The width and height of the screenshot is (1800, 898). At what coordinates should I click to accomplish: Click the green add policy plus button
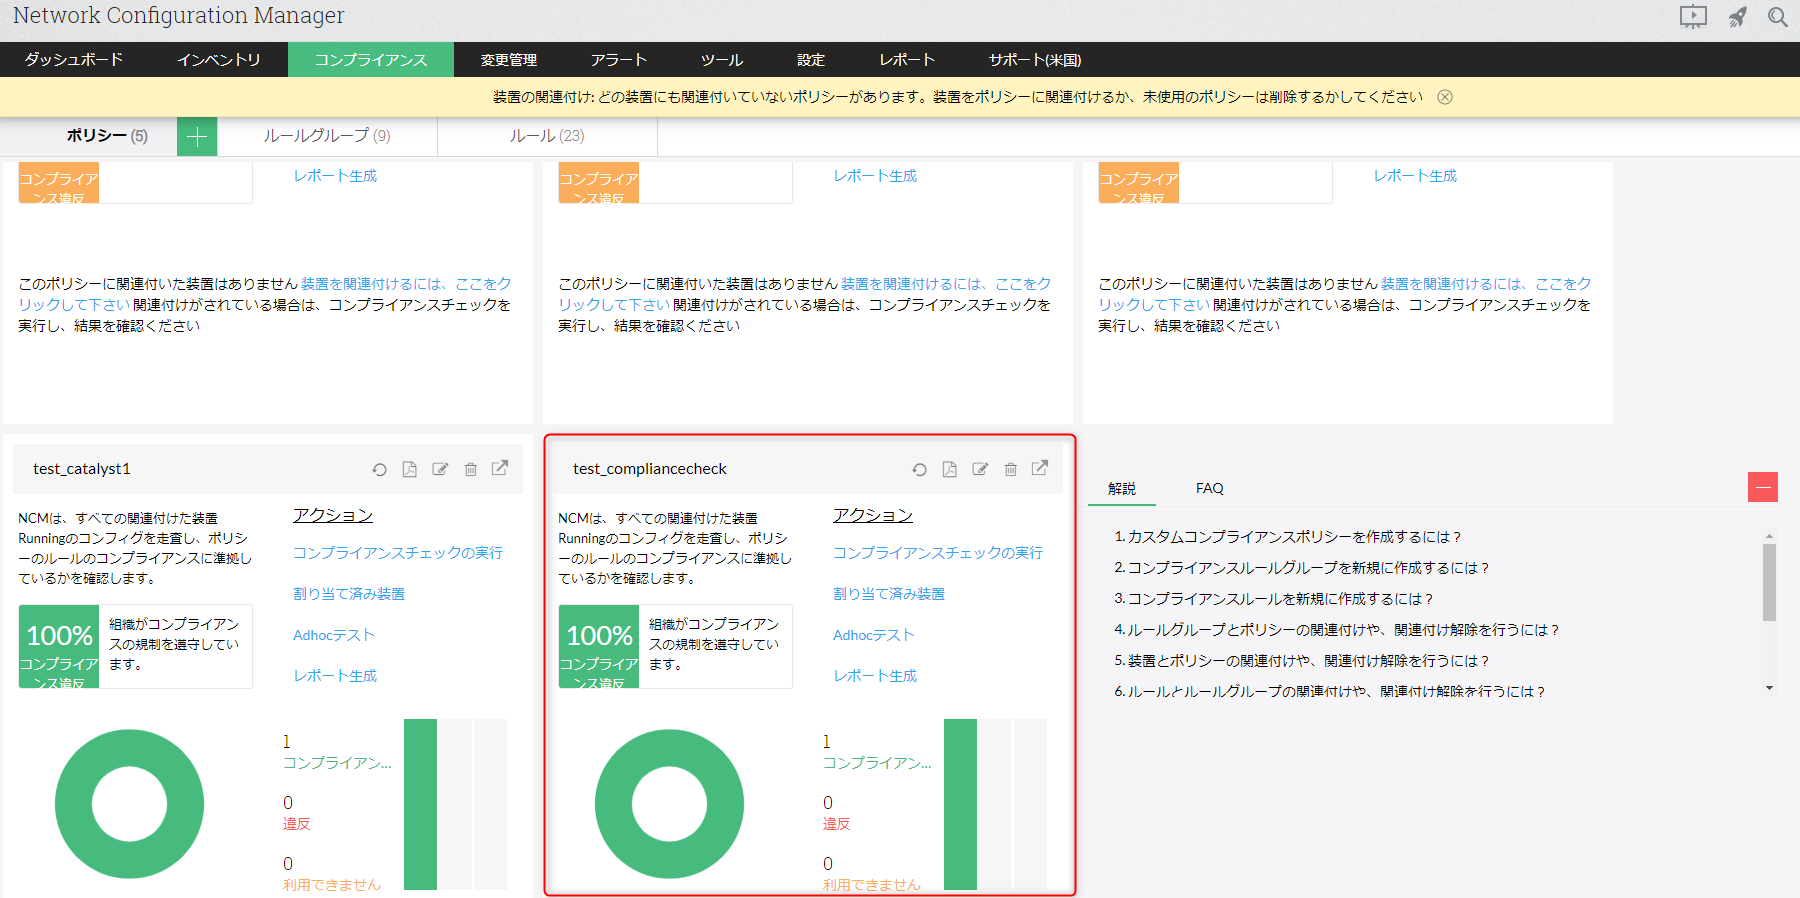pyautogui.click(x=197, y=136)
